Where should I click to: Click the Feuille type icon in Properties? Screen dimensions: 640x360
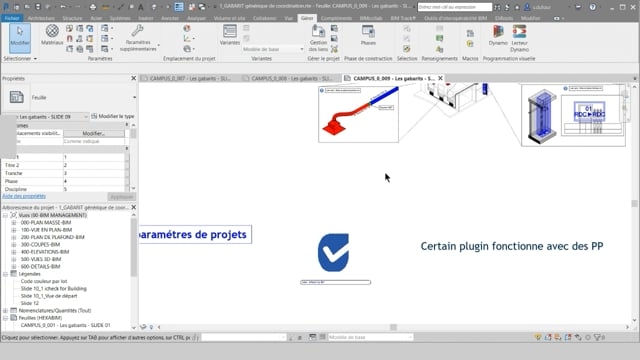click(16, 97)
